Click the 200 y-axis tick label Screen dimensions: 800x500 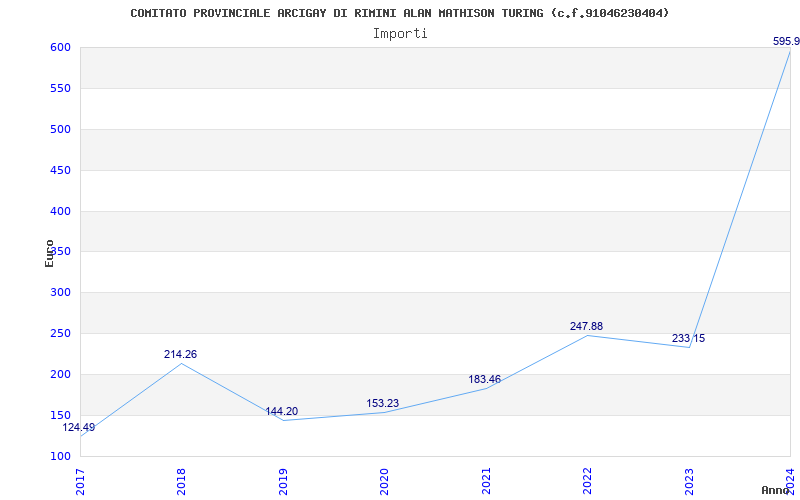click(x=59, y=374)
